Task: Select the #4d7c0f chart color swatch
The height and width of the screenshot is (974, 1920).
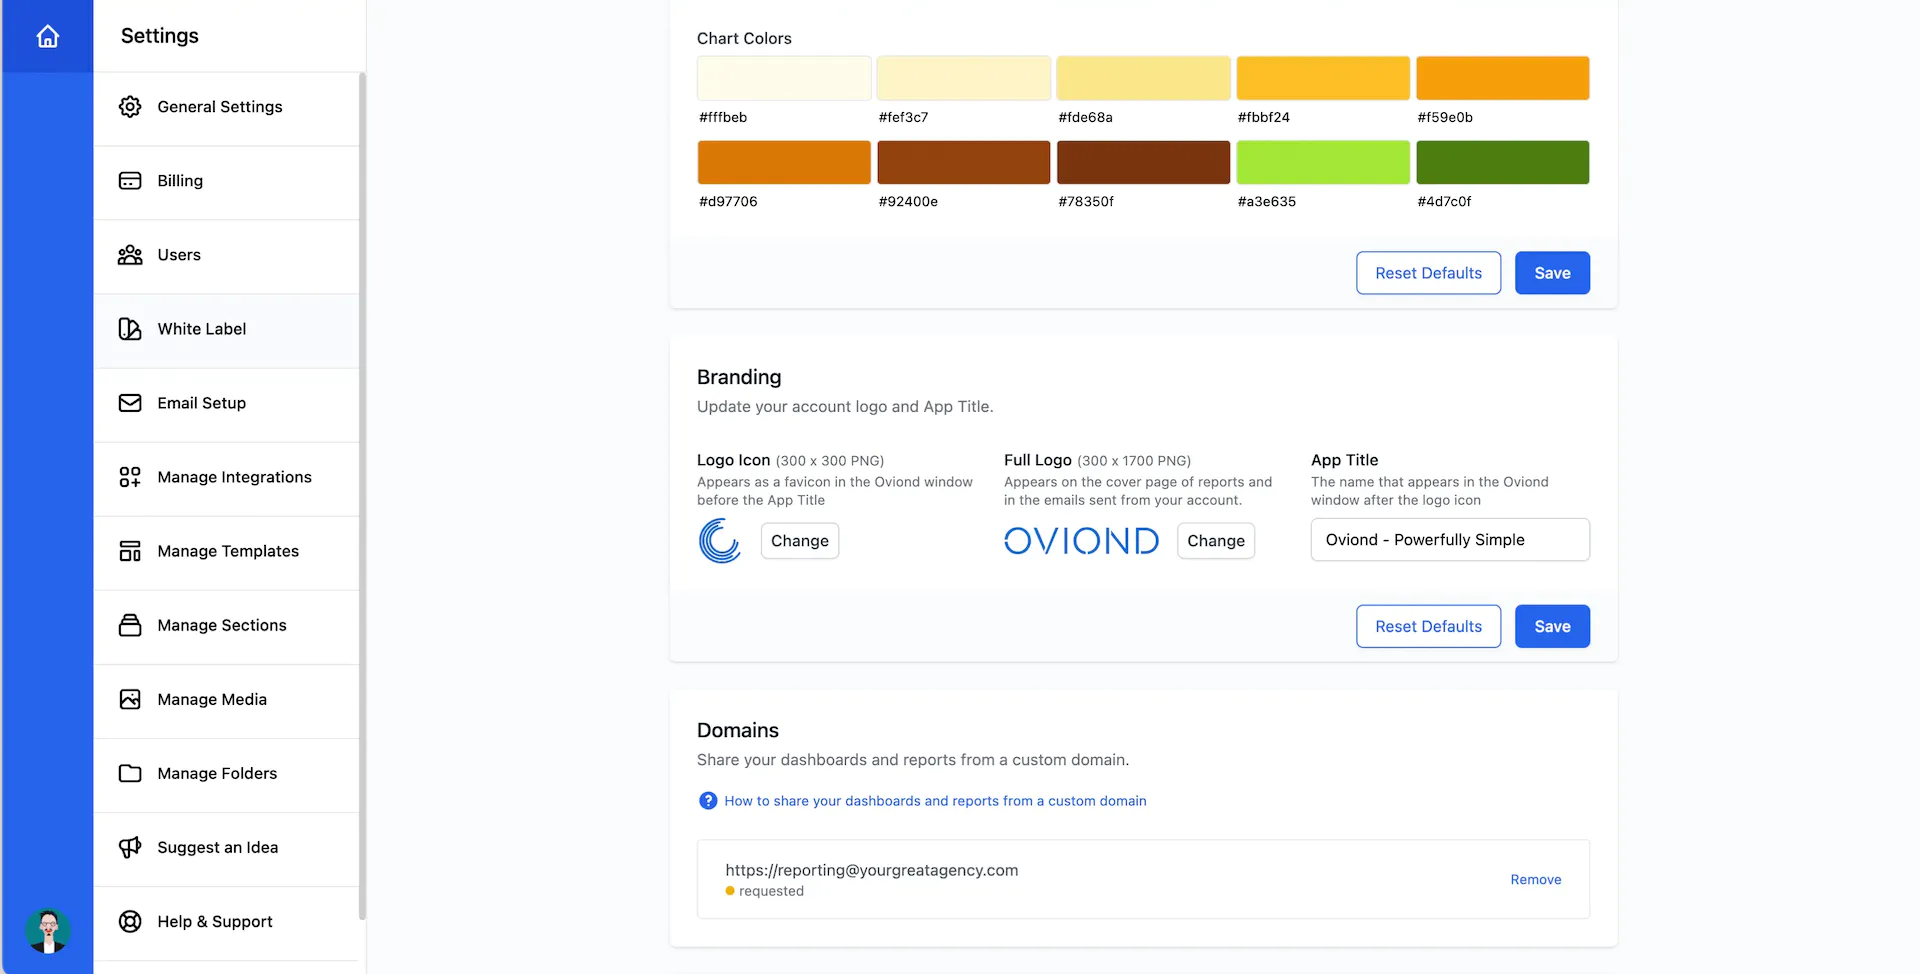Action: (1503, 162)
